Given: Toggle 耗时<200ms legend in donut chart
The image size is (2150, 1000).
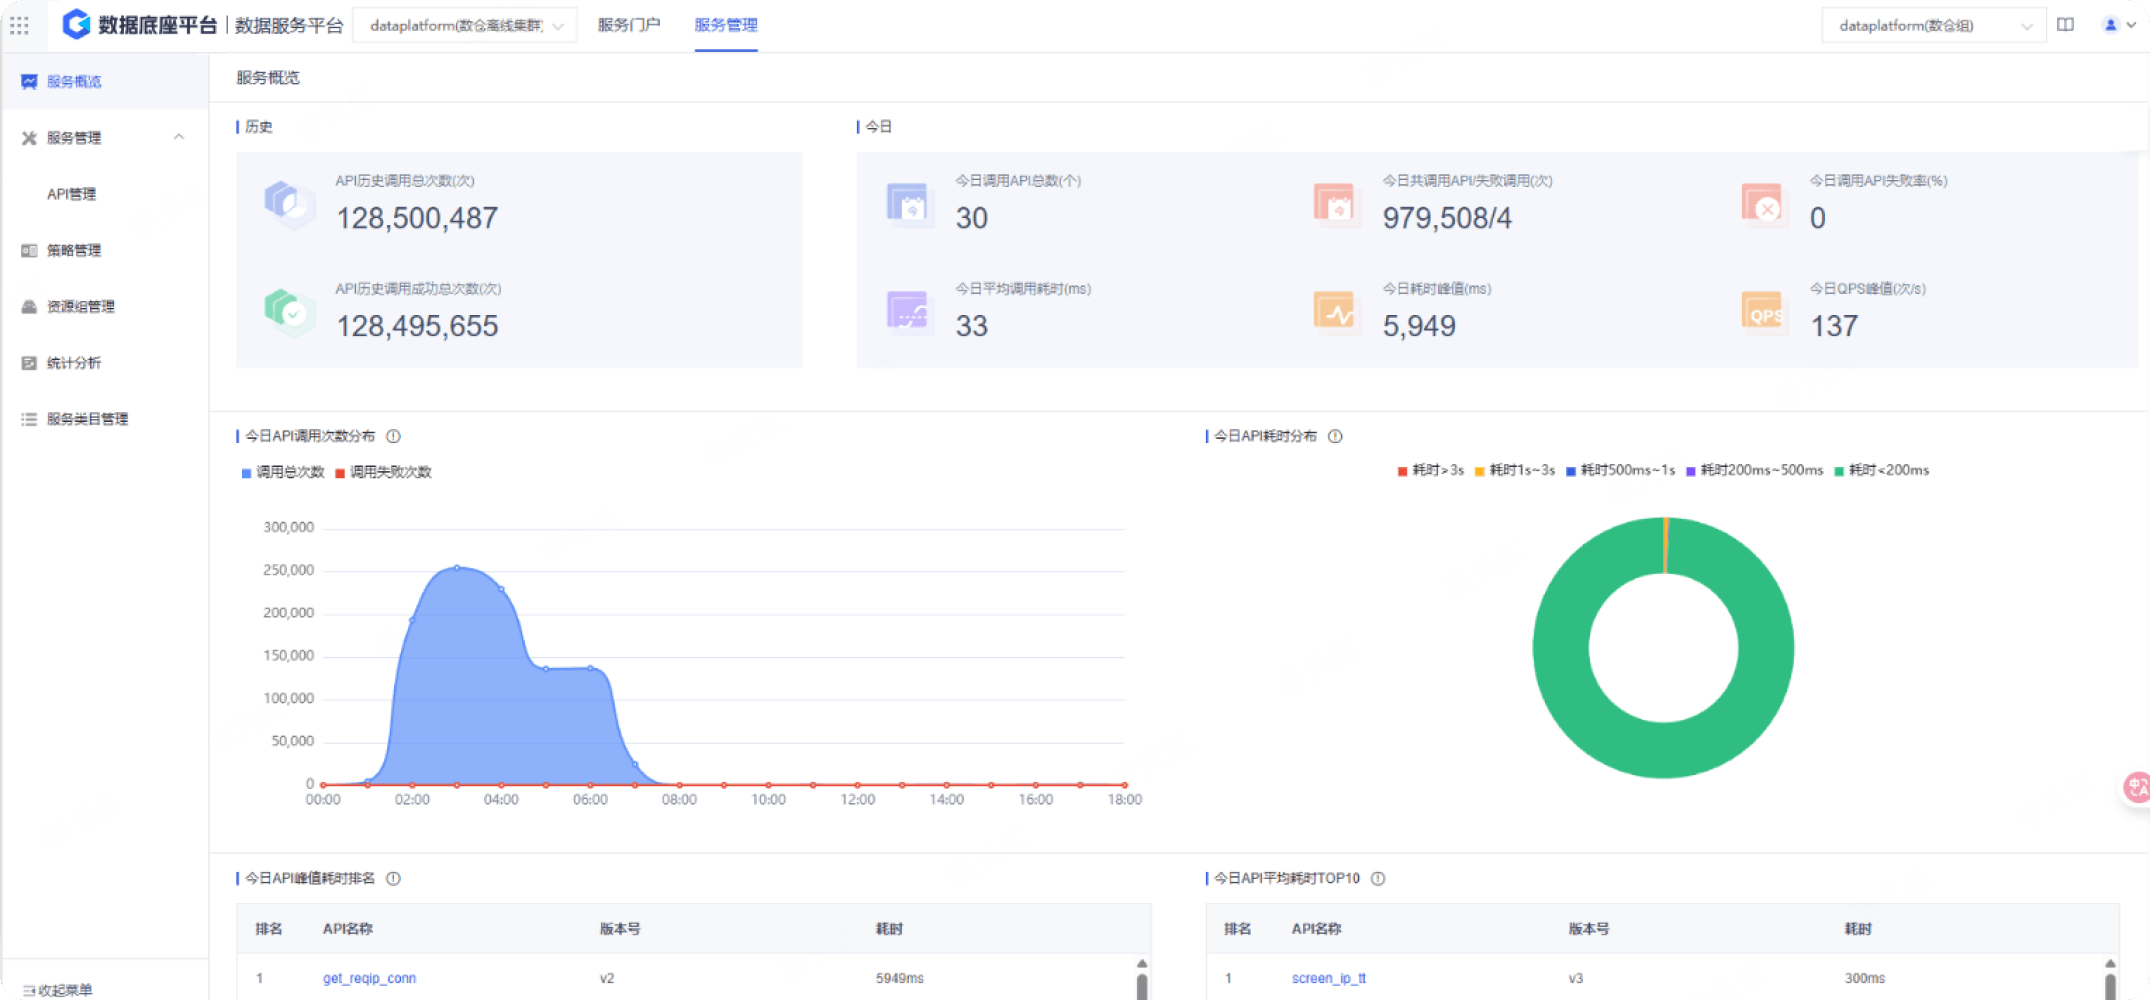Looking at the screenshot, I should (1881, 470).
